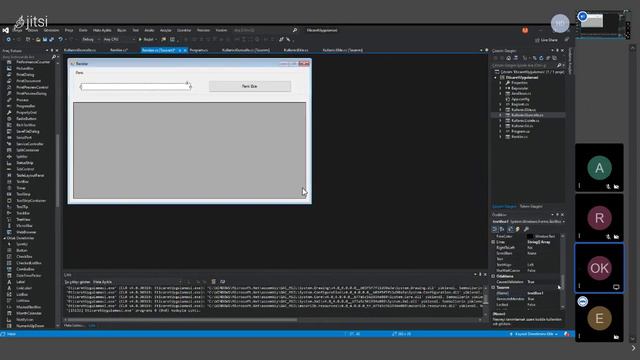Click the Clear All icon in the Output toolbar
The image size is (640, 360).
(213, 282)
